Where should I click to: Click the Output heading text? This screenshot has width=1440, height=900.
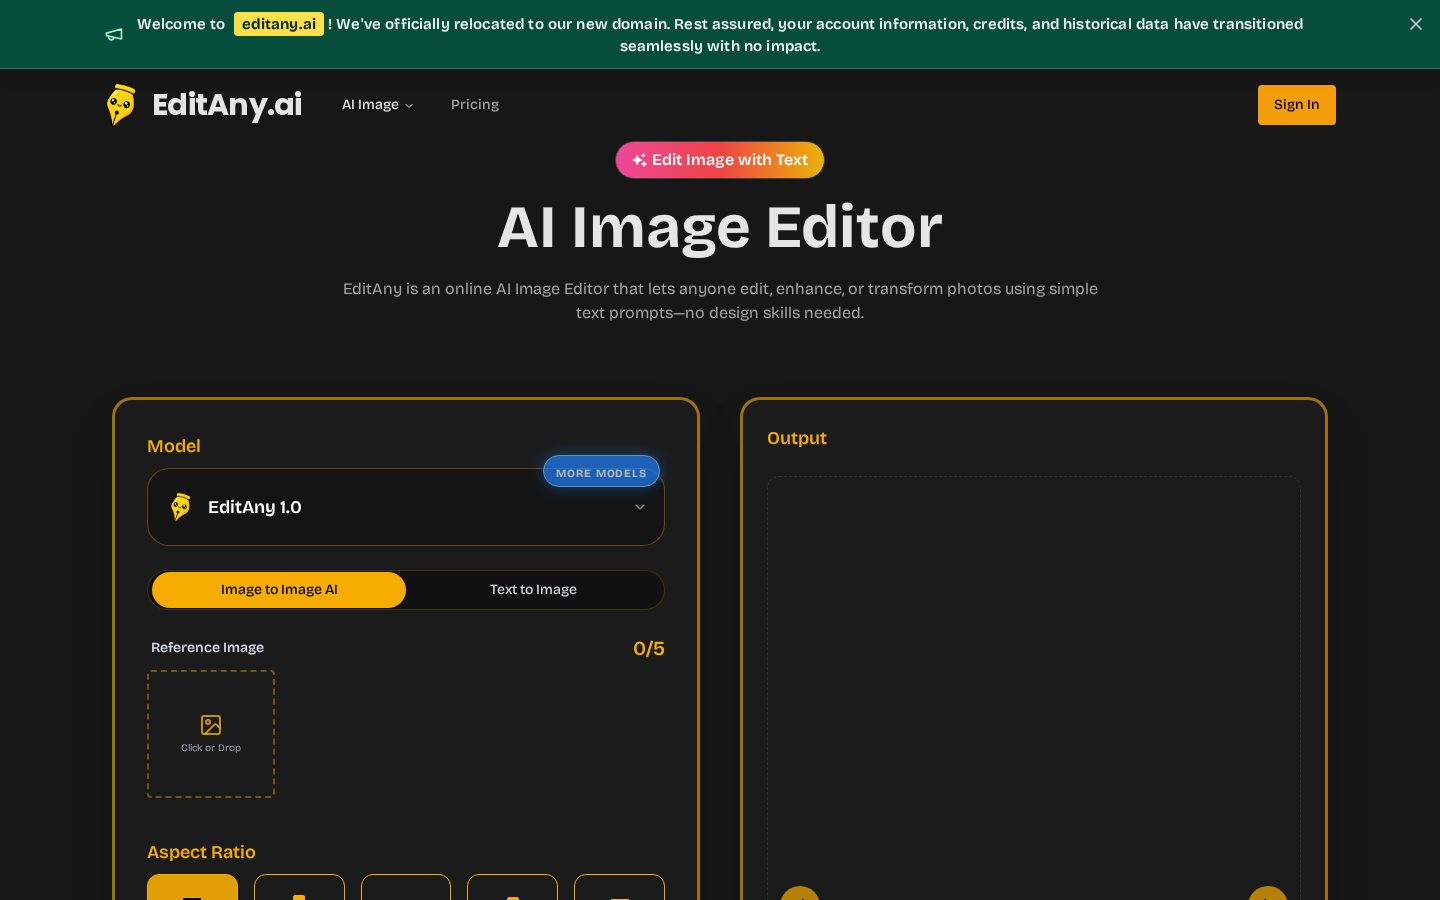(797, 438)
